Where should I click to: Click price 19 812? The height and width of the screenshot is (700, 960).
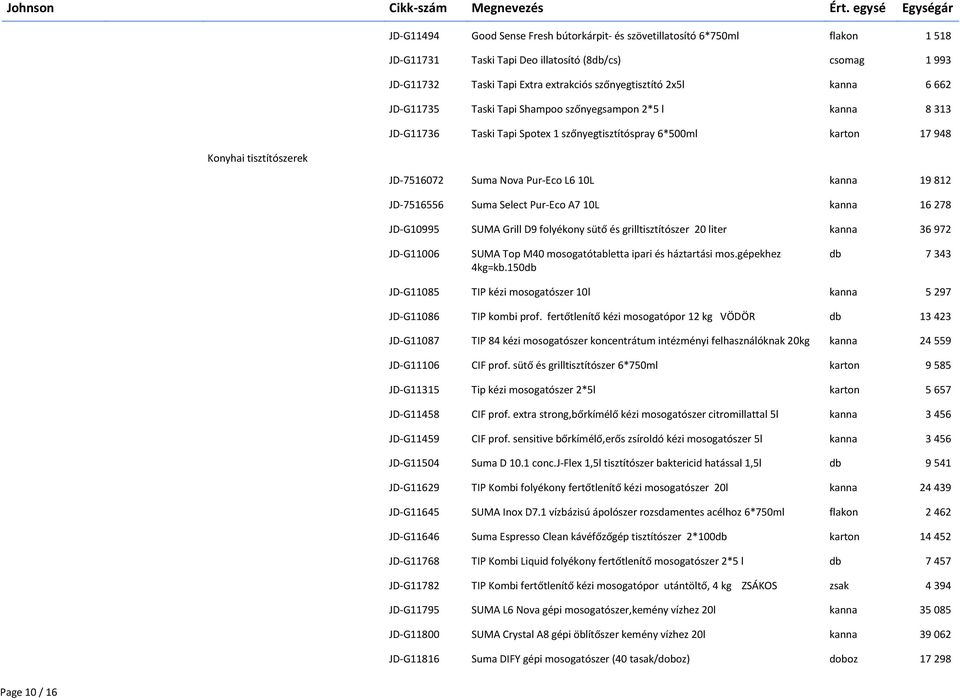point(936,180)
